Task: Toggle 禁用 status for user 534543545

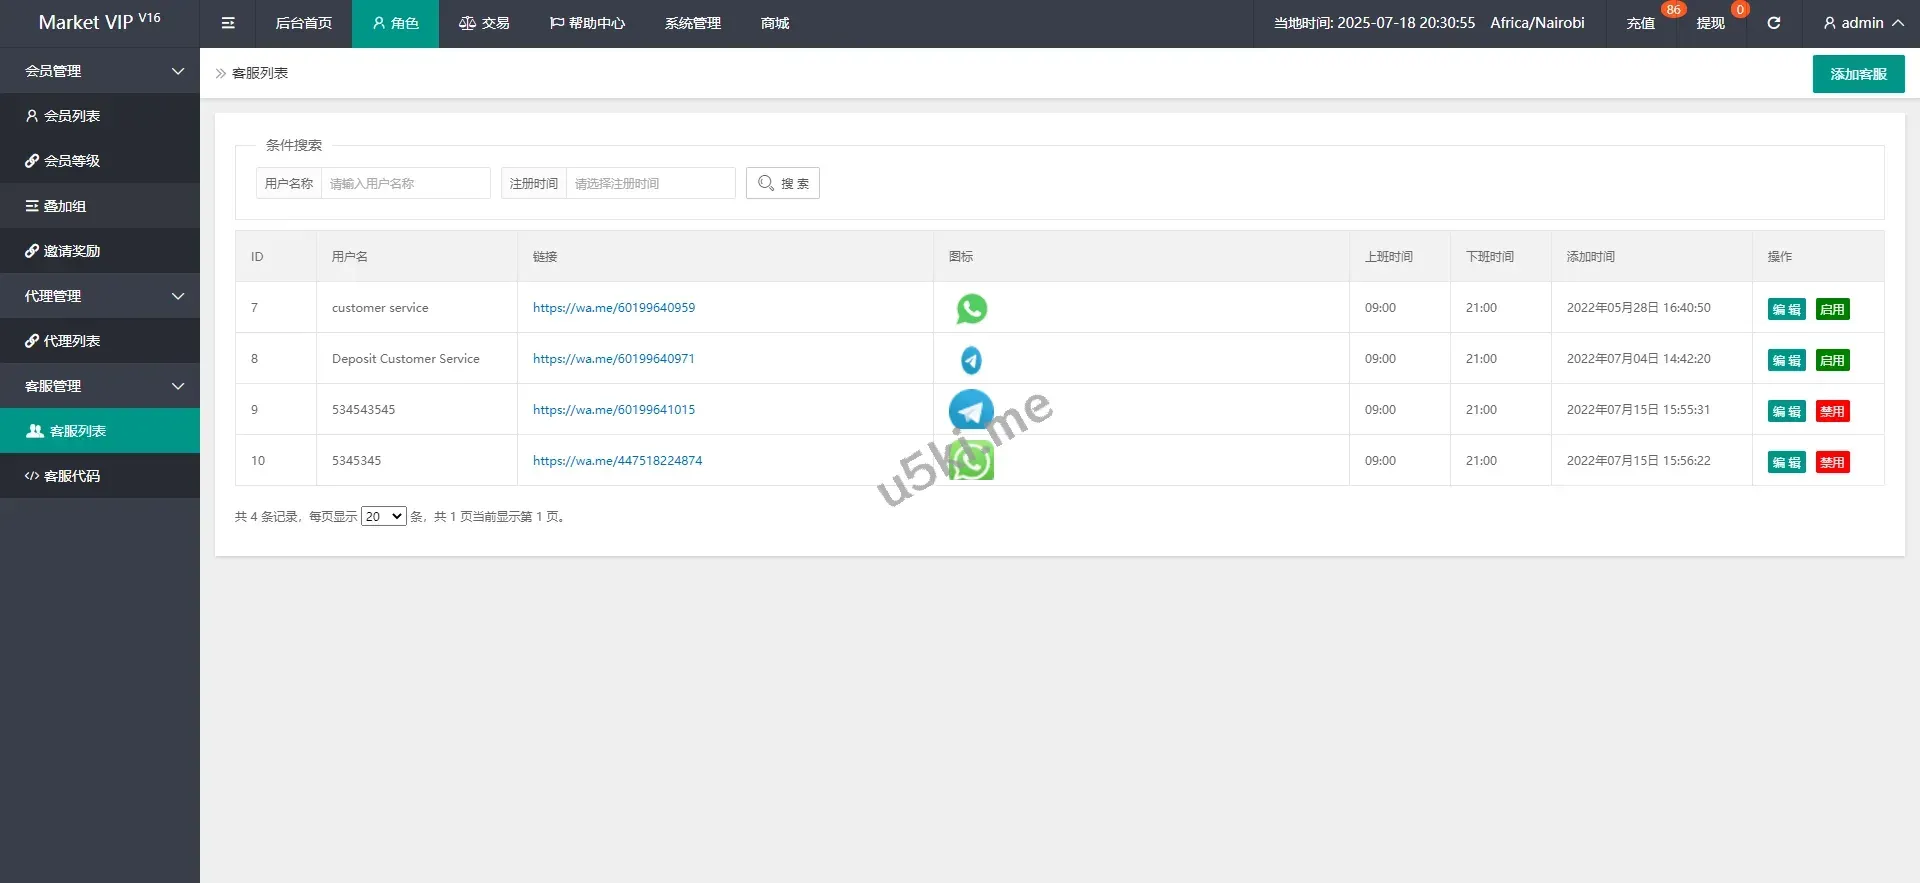Action: click(1832, 411)
